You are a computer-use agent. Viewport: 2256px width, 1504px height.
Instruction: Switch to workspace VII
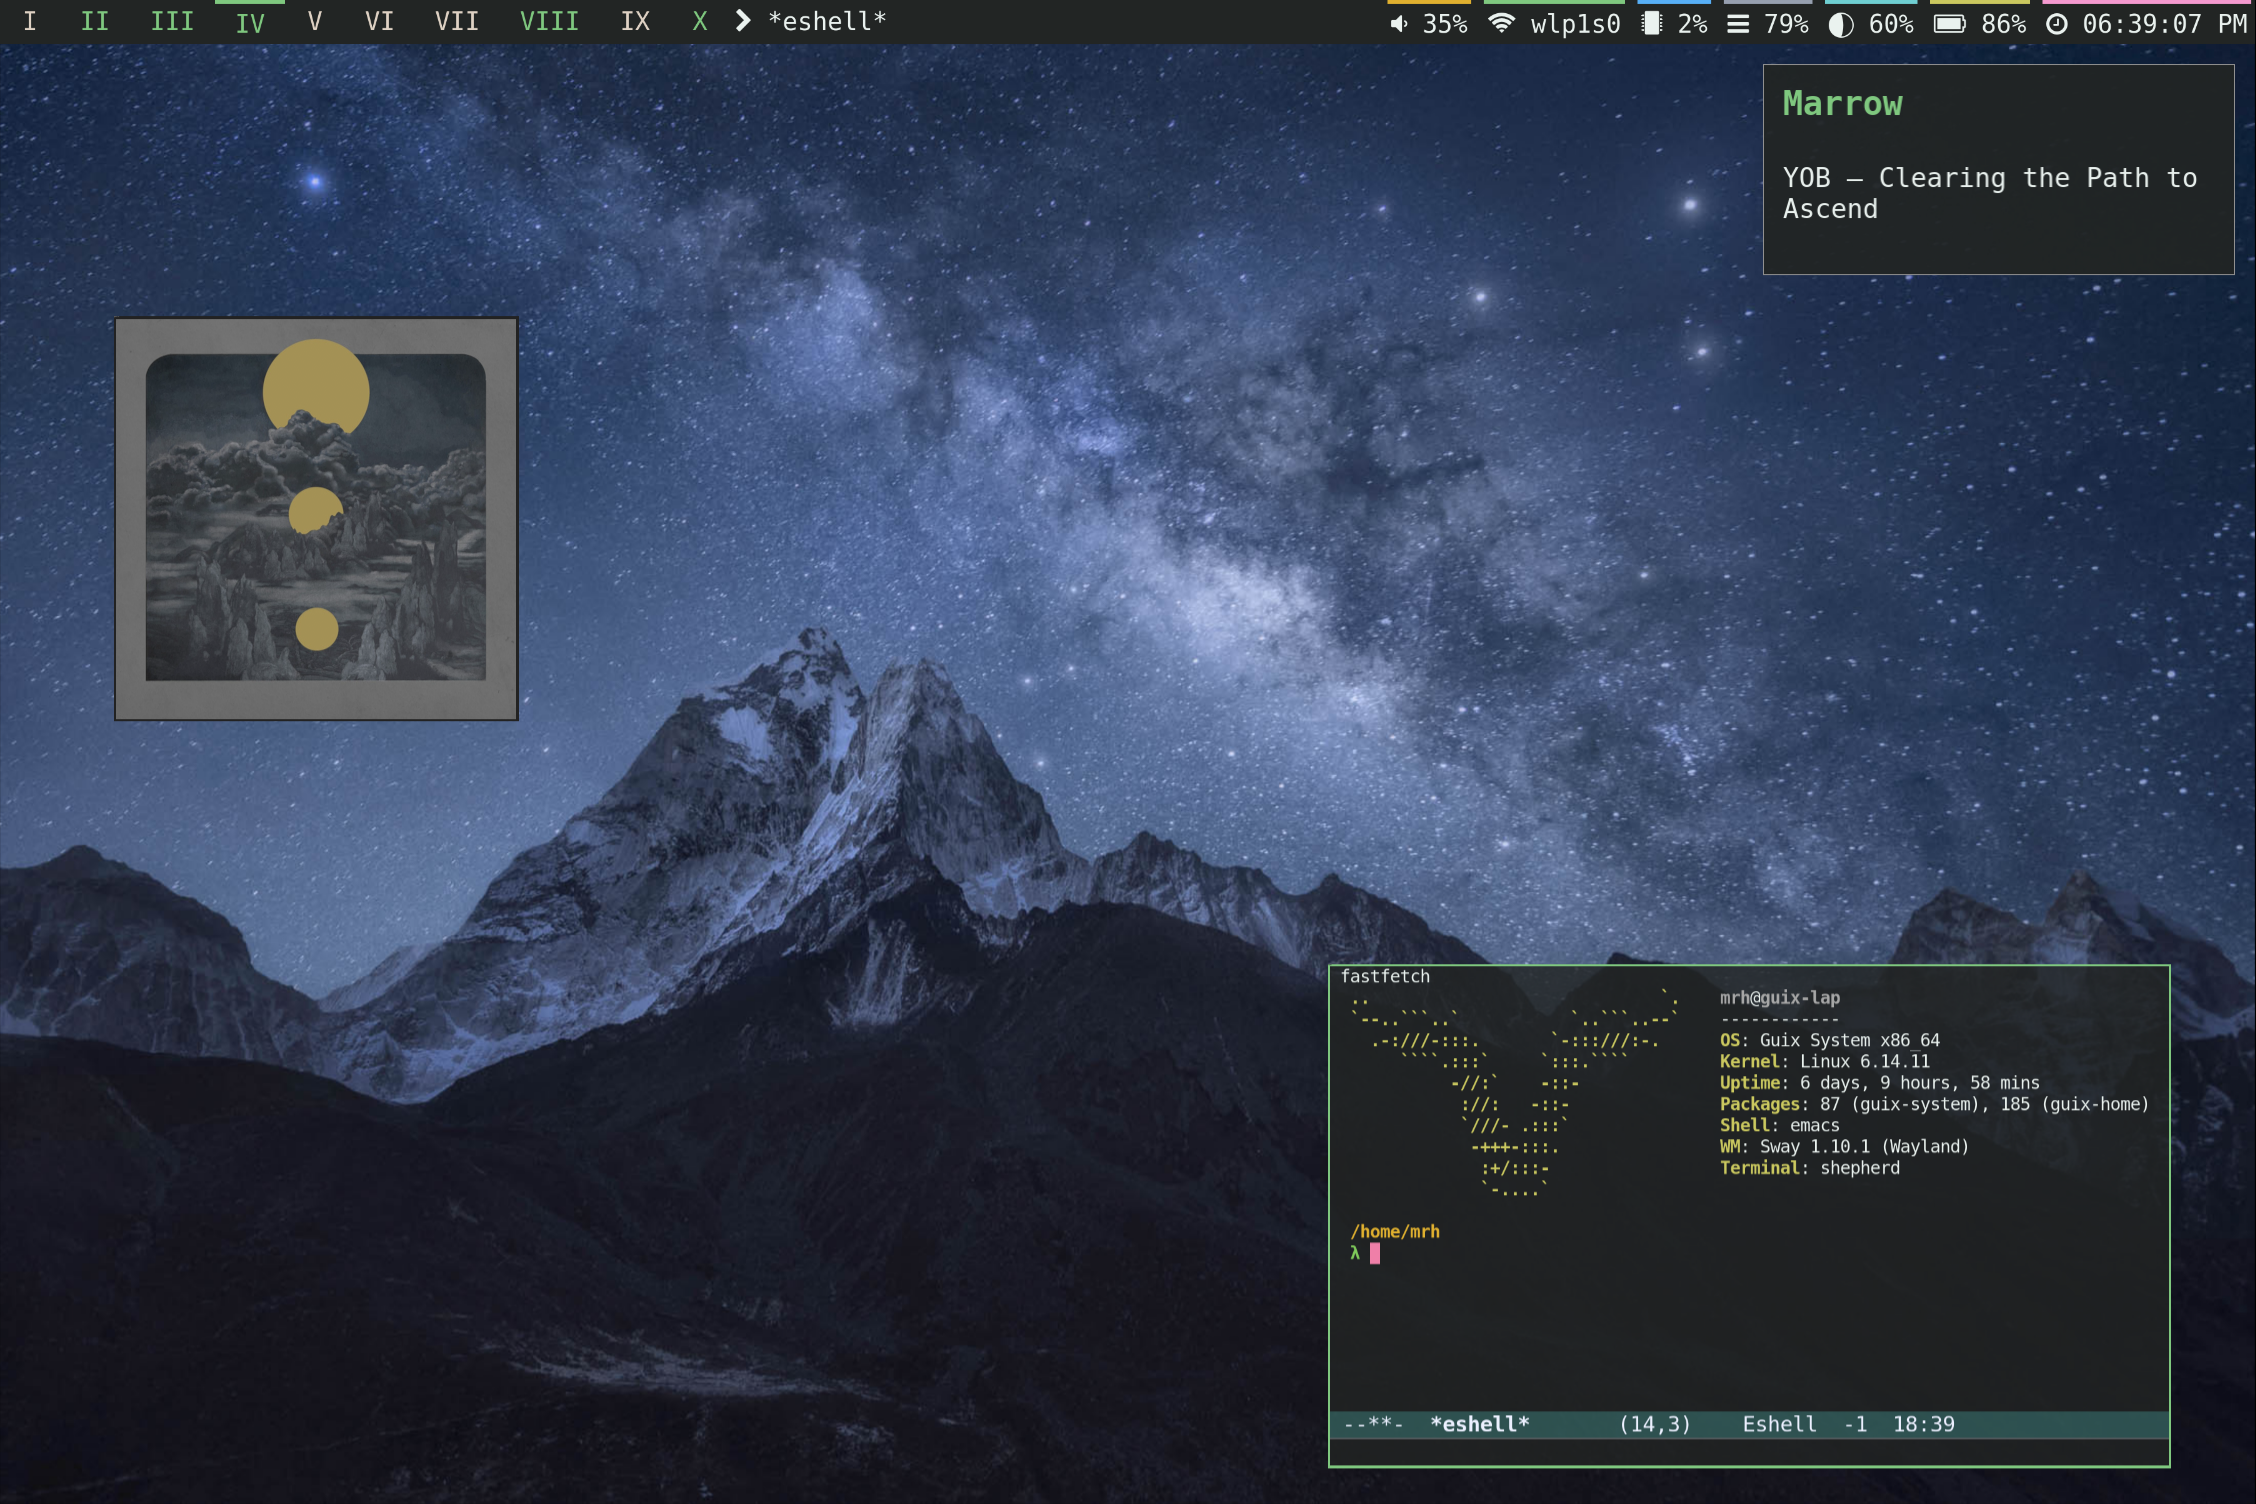click(457, 22)
